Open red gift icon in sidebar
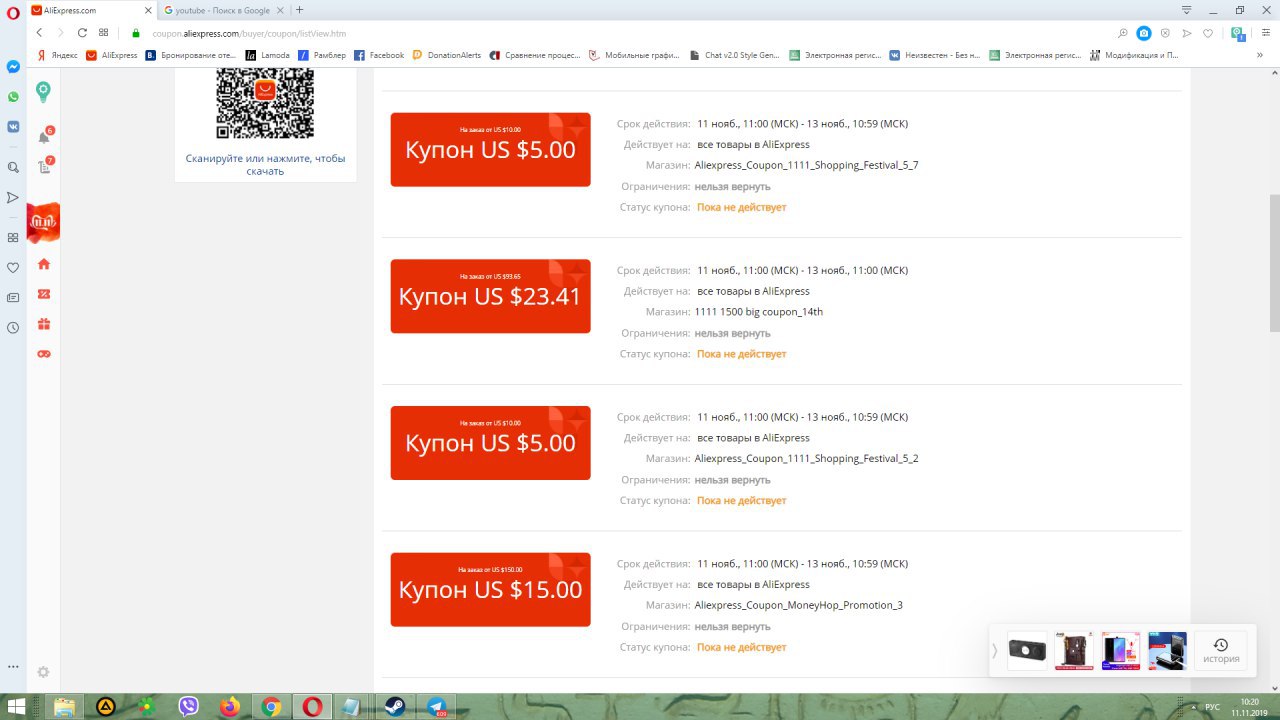1280x720 pixels. click(x=44, y=324)
